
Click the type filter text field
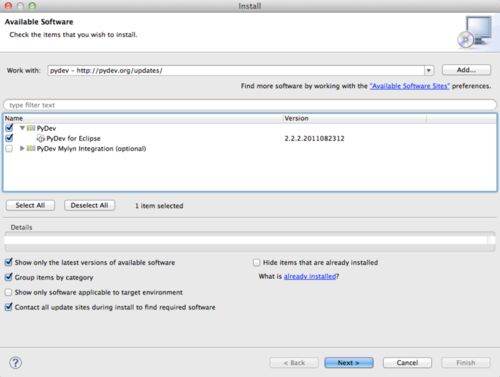pos(250,105)
